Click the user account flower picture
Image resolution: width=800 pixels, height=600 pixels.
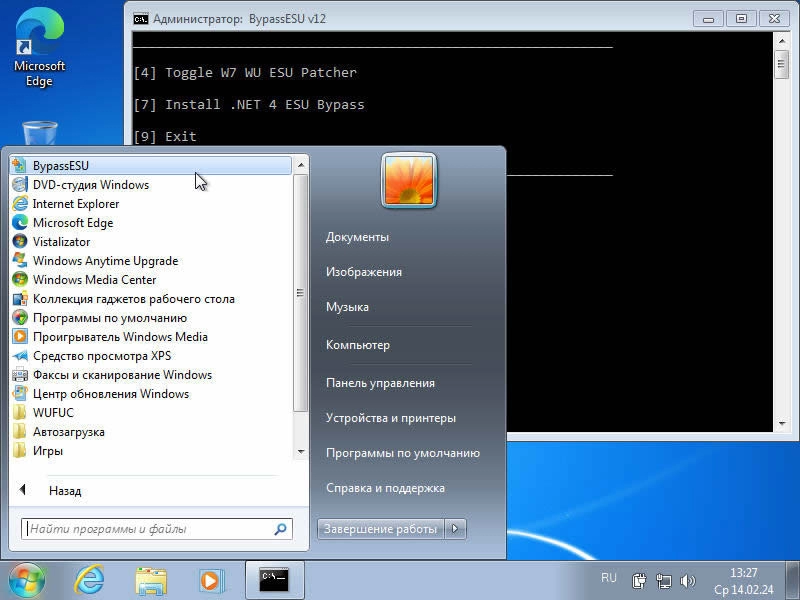coord(409,180)
